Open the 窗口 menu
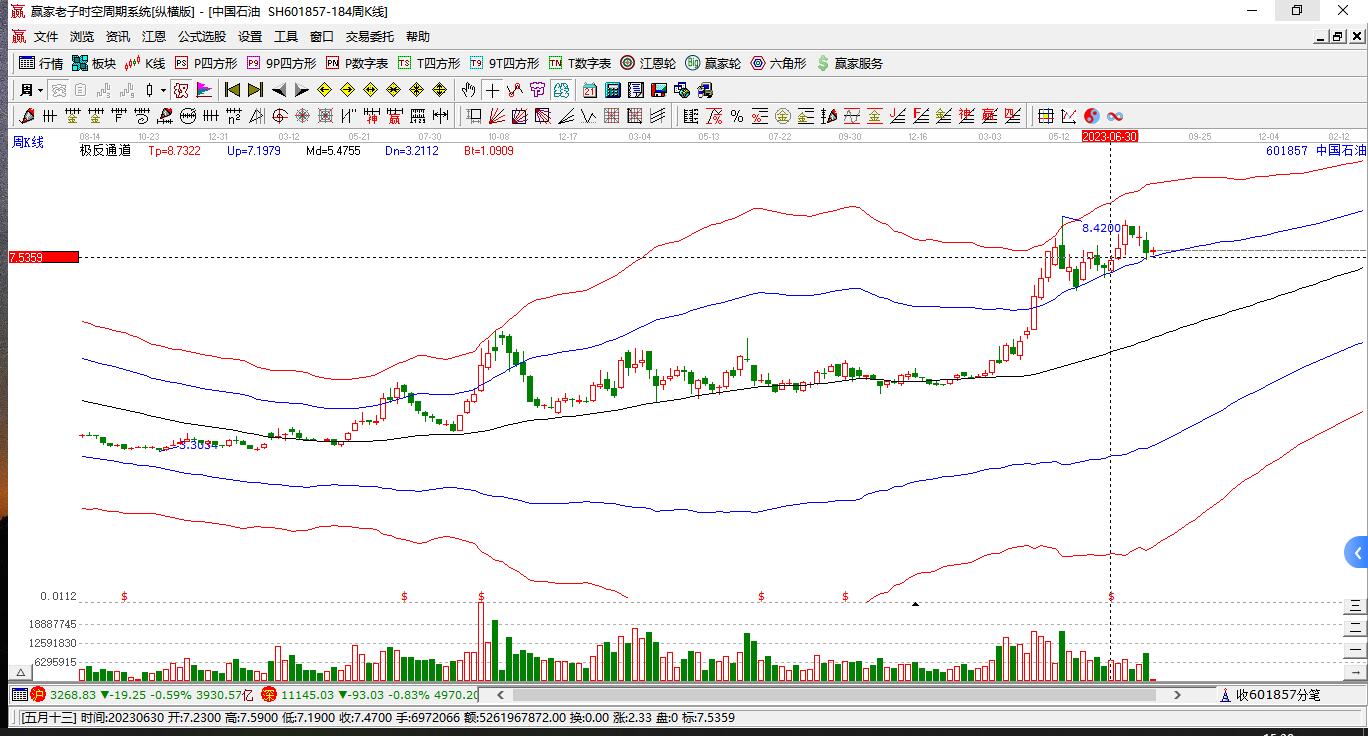Image resolution: width=1368 pixels, height=736 pixels. 322,37
